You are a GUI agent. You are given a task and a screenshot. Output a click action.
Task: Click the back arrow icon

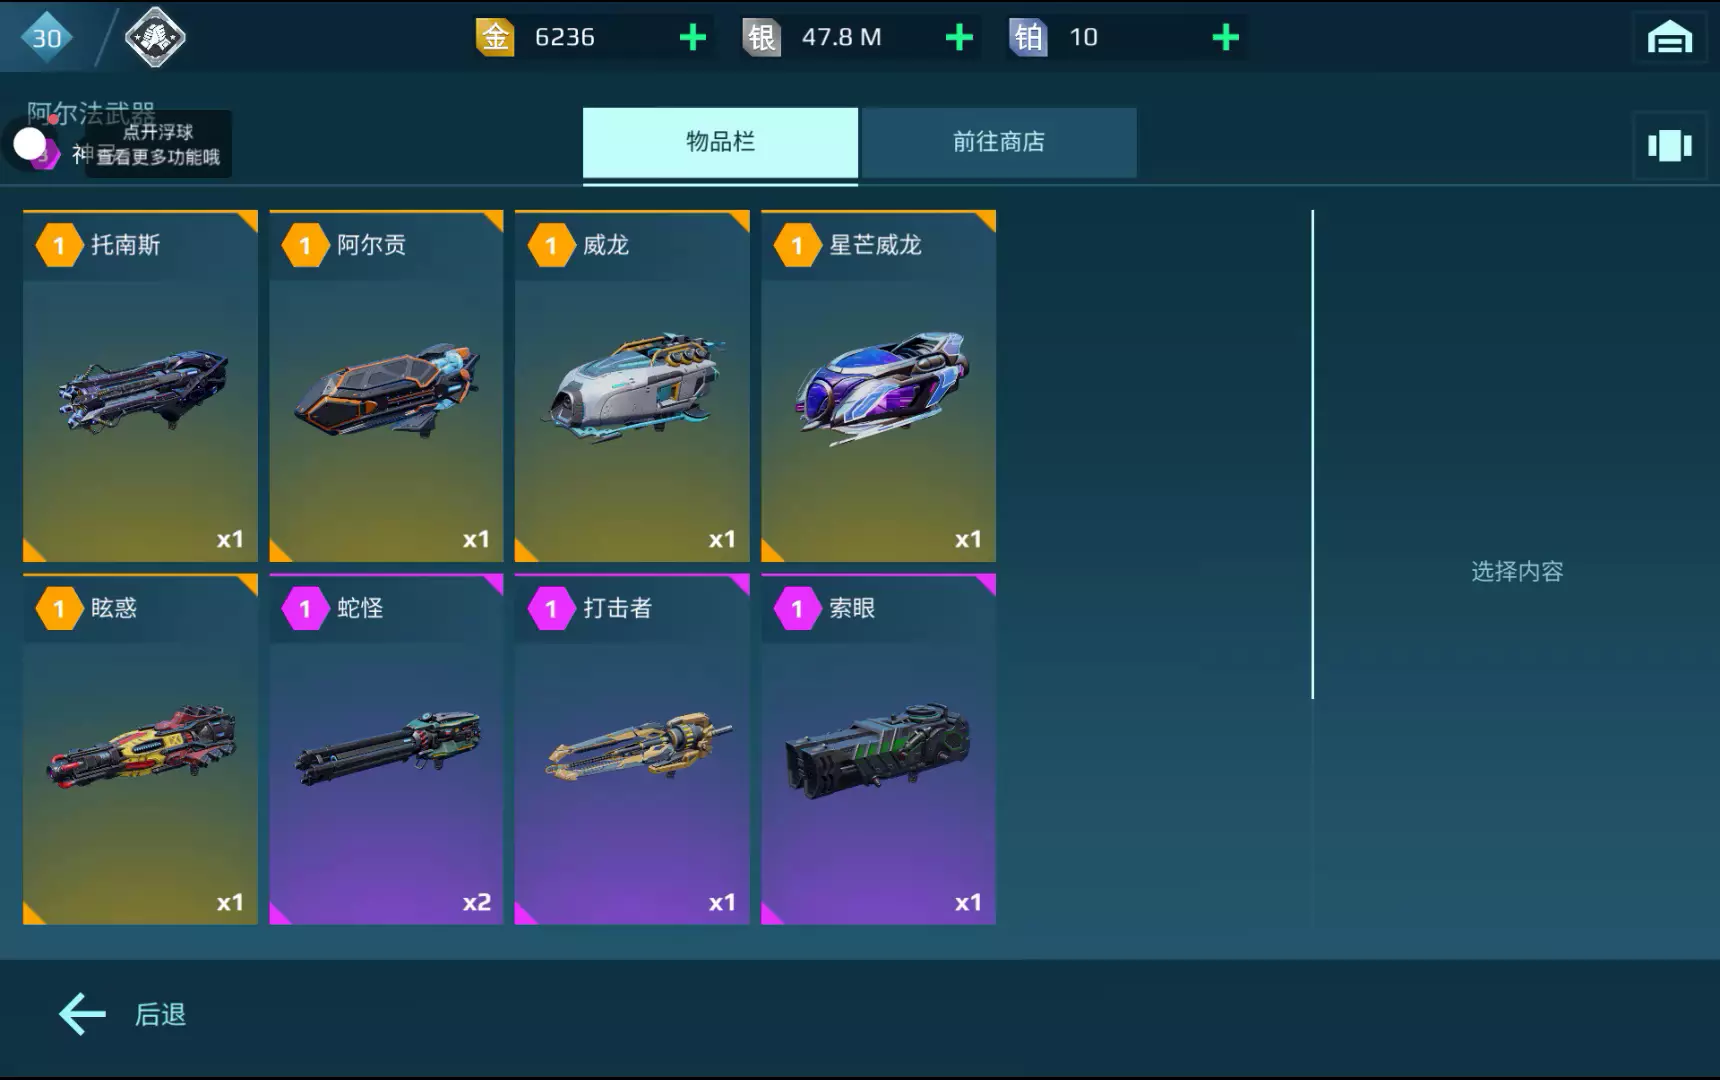pos(82,1014)
